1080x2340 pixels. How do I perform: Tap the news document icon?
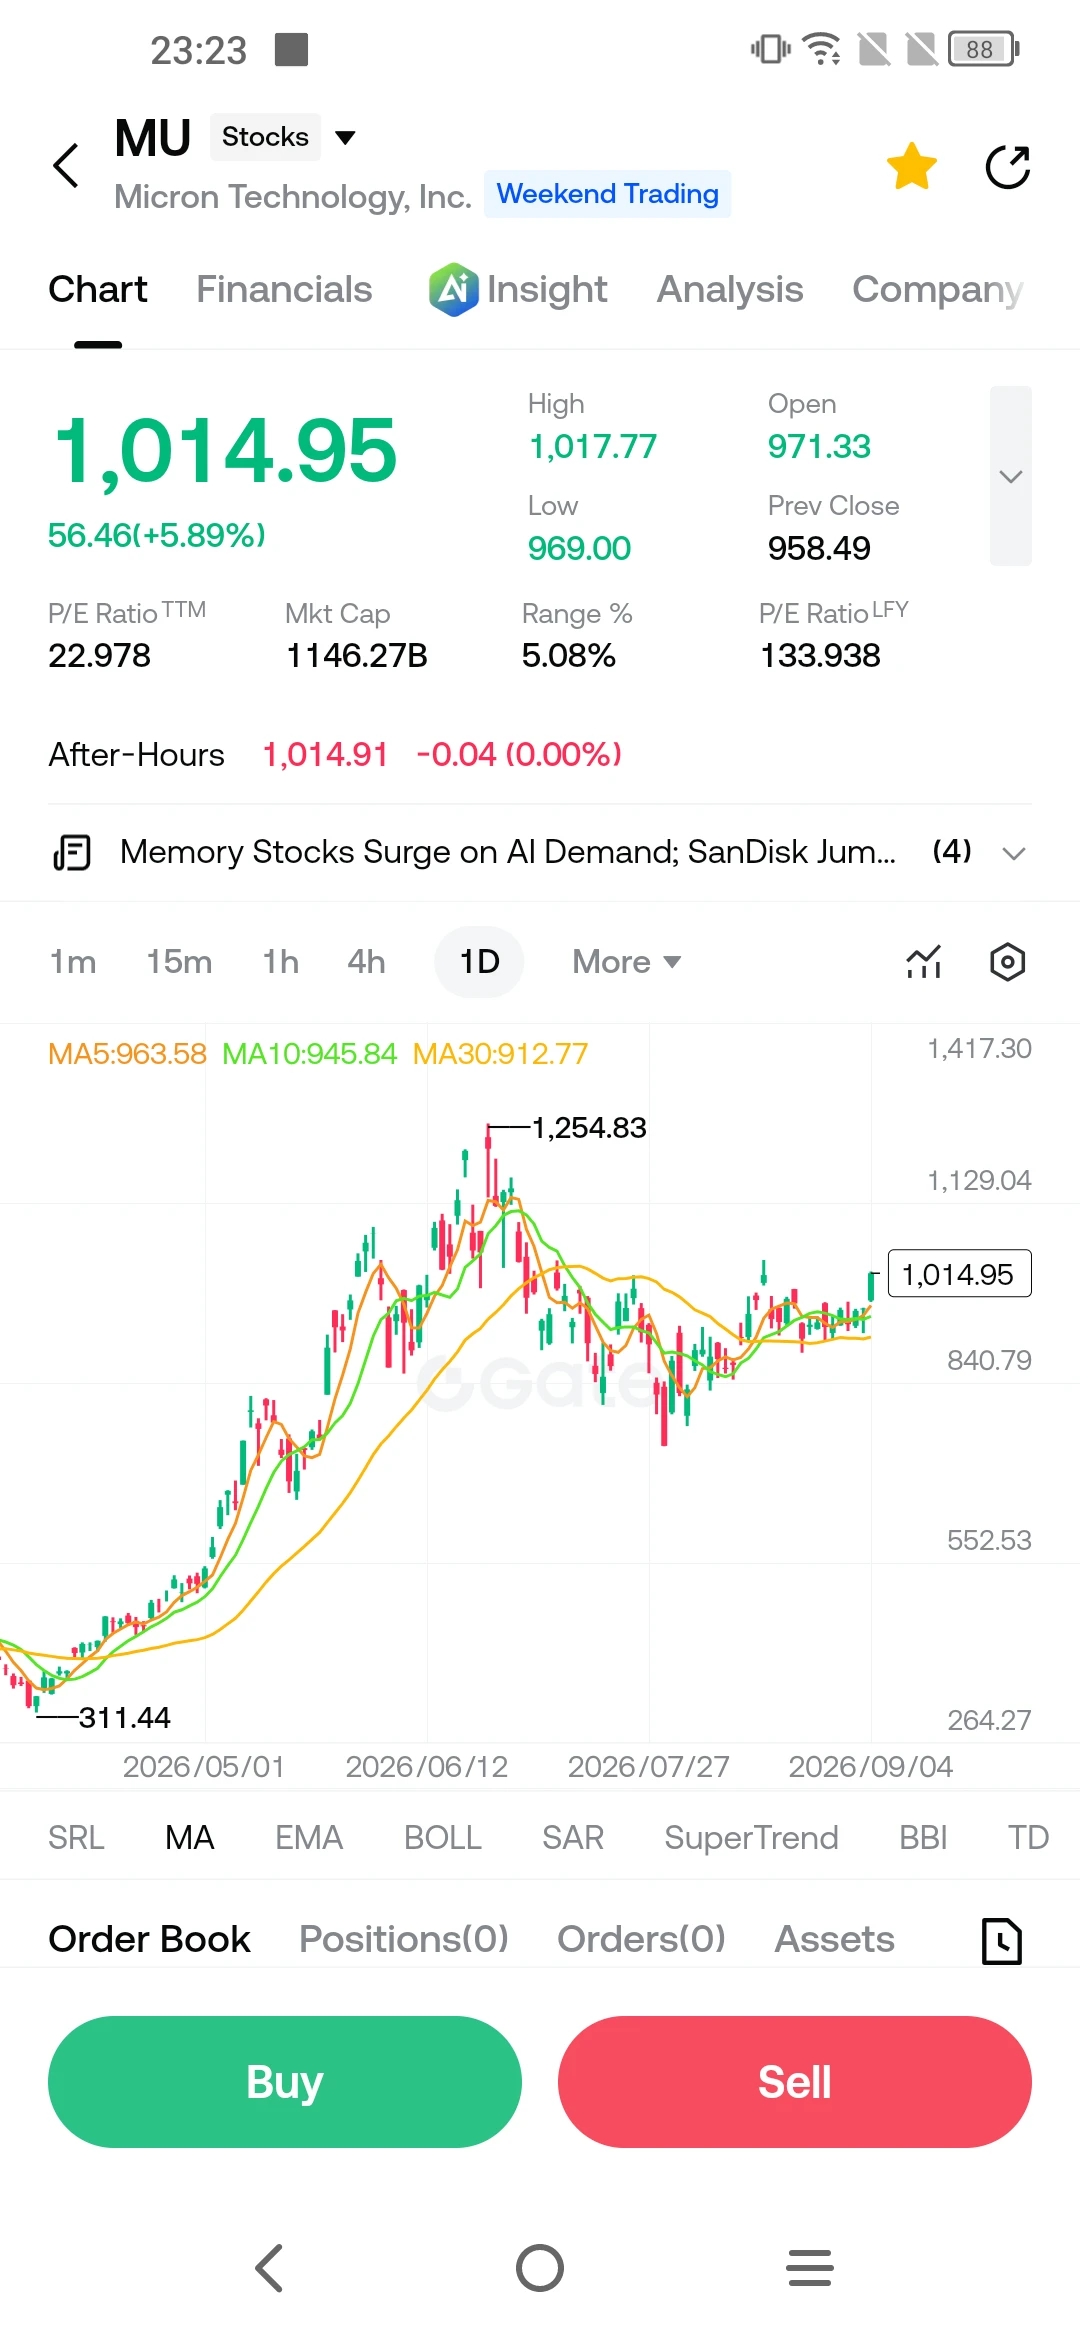click(72, 853)
